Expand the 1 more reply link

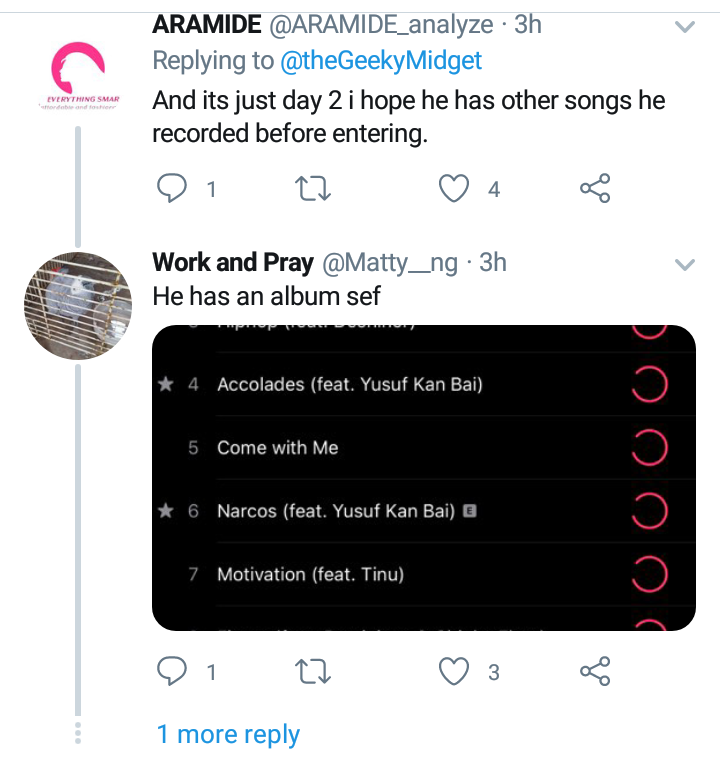(228, 735)
